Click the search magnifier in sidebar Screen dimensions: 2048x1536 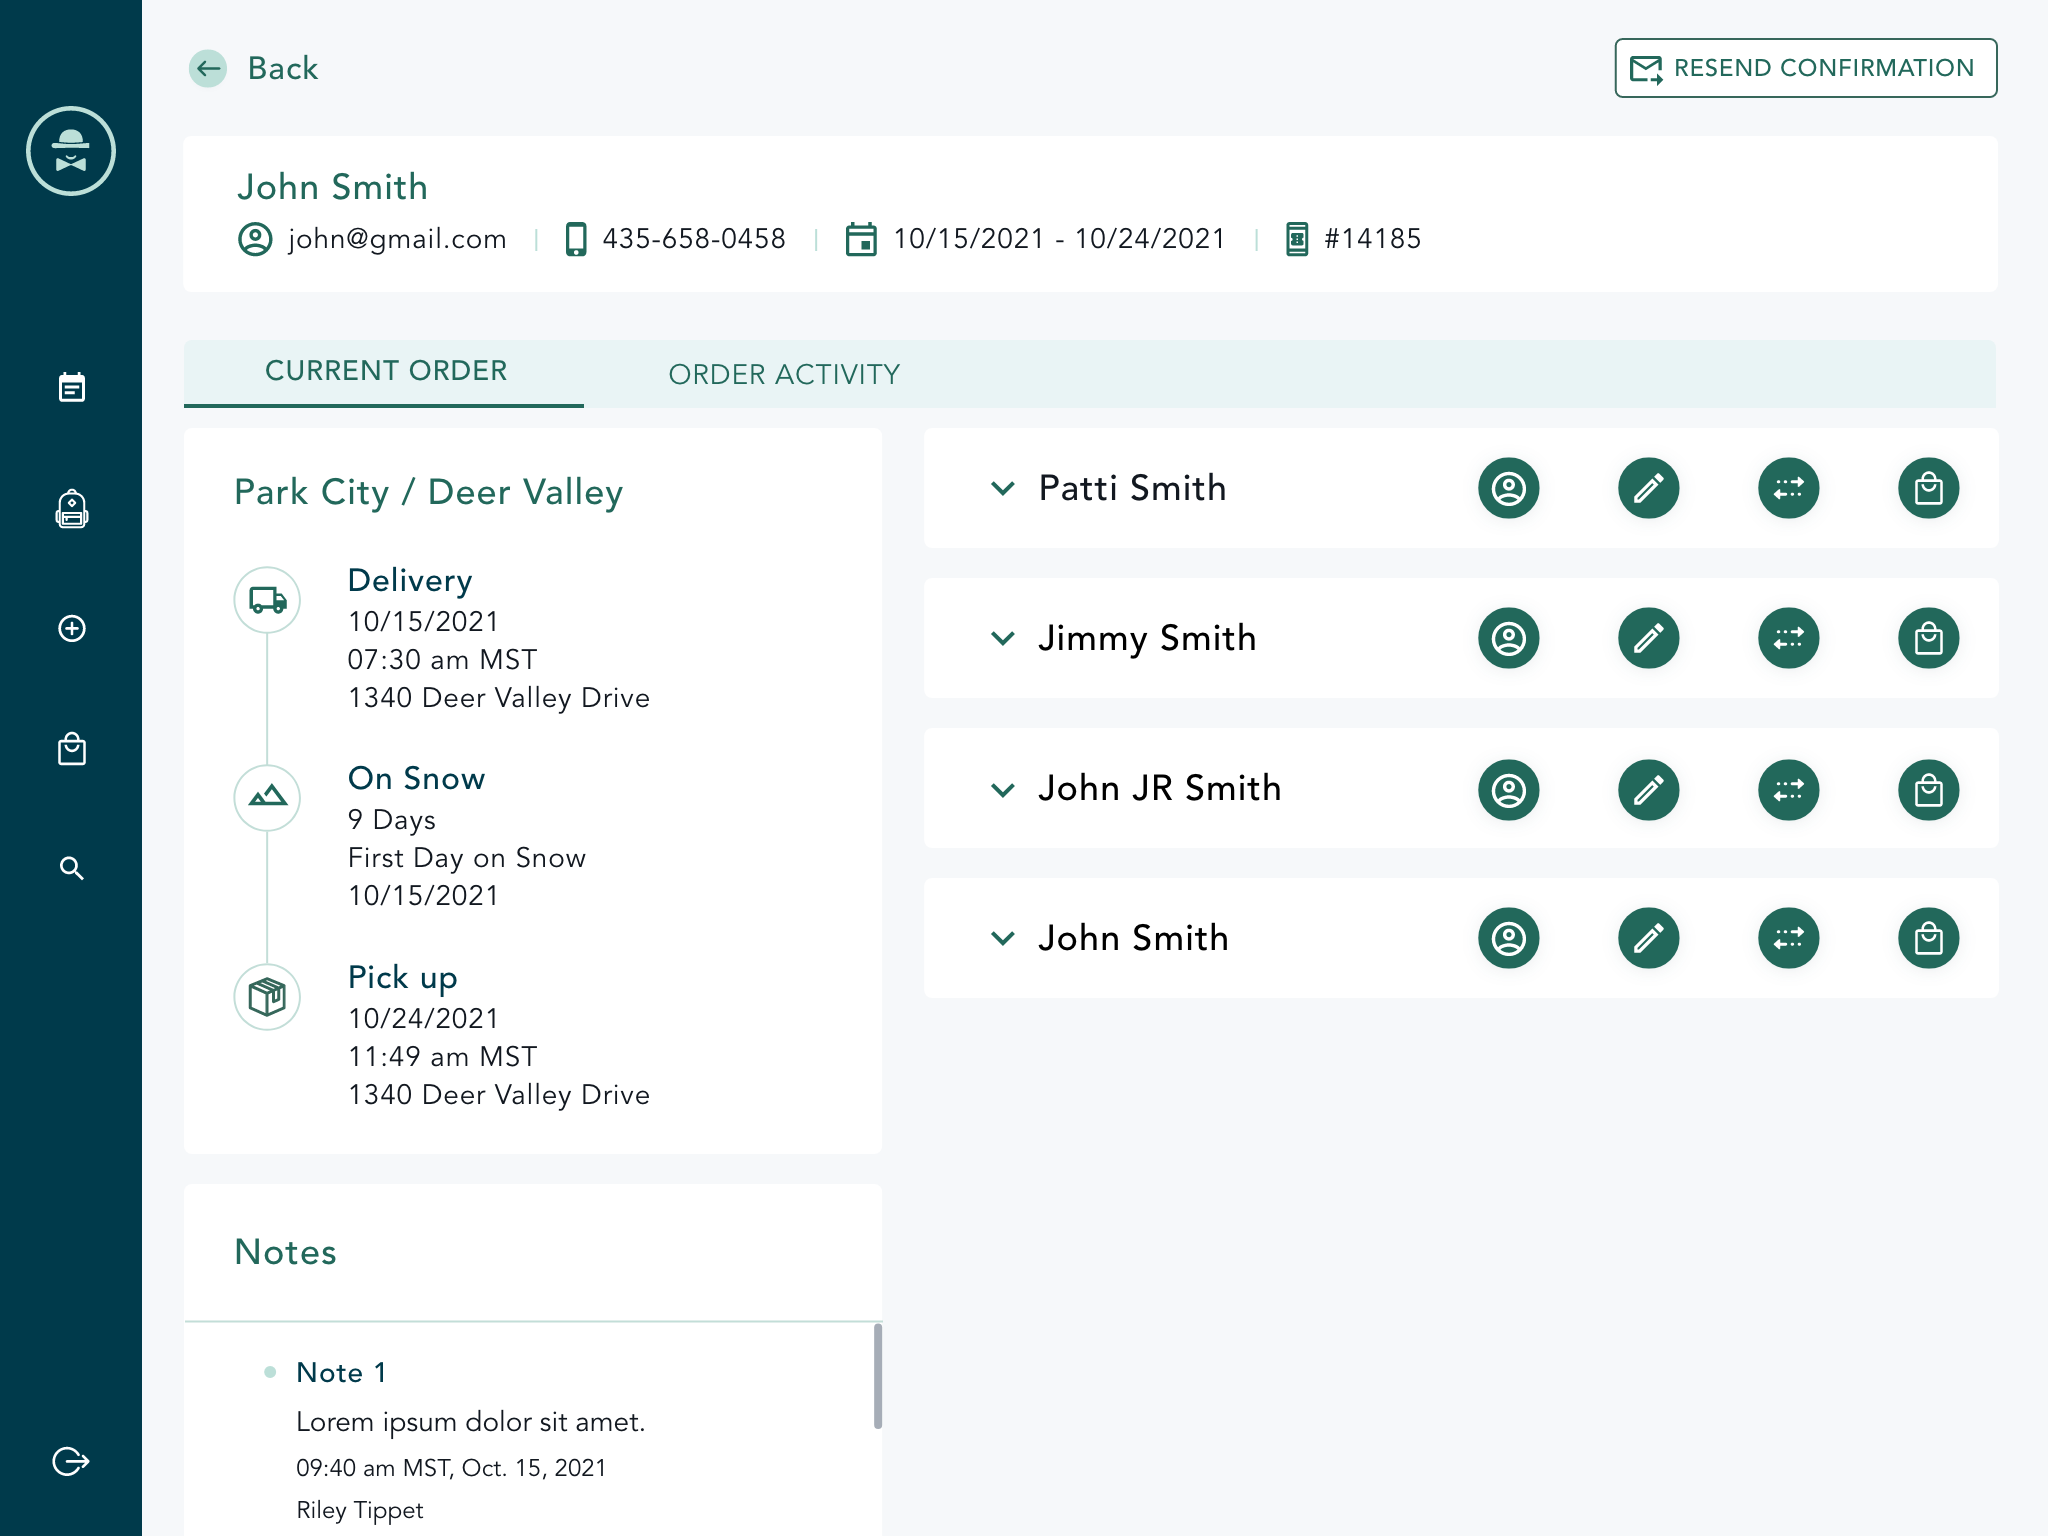click(x=72, y=868)
